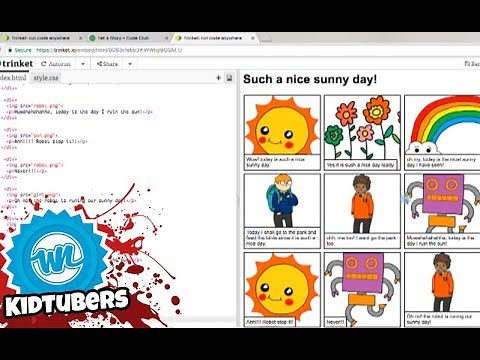Image resolution: width=480 pixels, height=360 pixels.
Task: Click the robot panel captioned 'Never!!!'
Action: pyautogui.click(x=362, y=289)
